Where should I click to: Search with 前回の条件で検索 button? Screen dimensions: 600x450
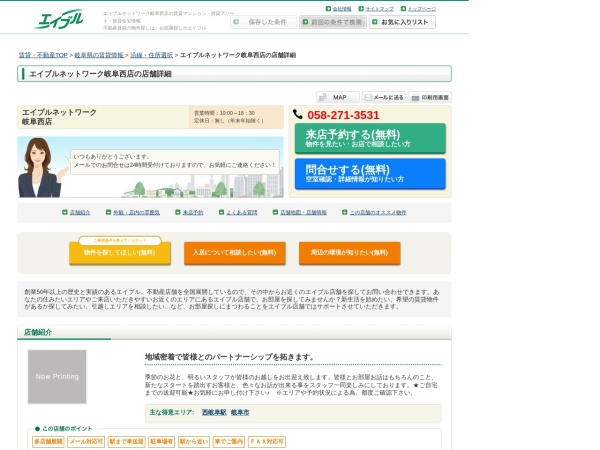(333, 22)
